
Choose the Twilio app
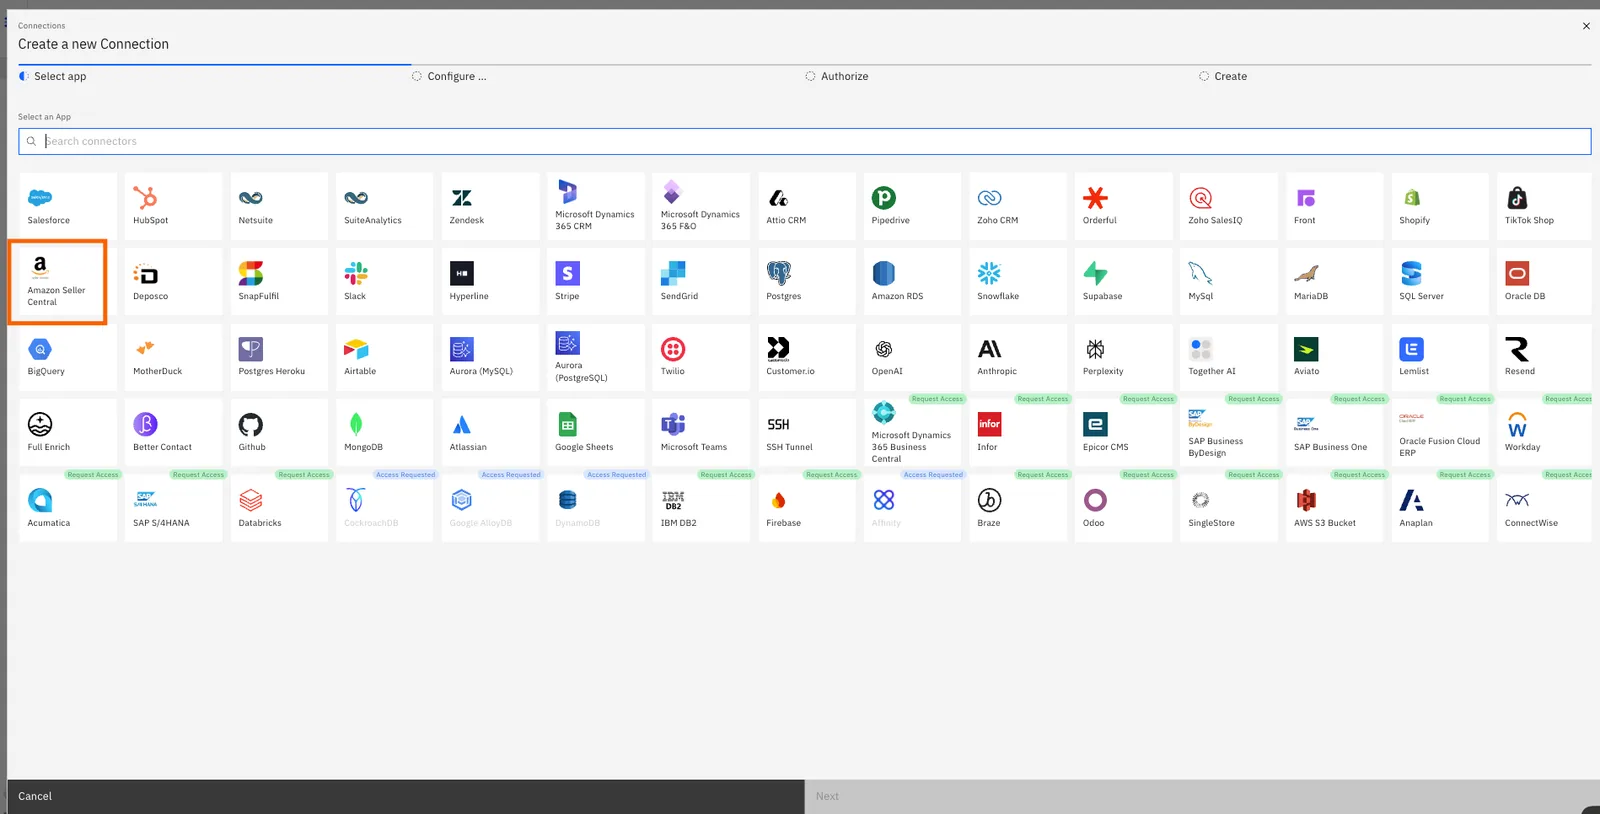[x=701, y=357]
